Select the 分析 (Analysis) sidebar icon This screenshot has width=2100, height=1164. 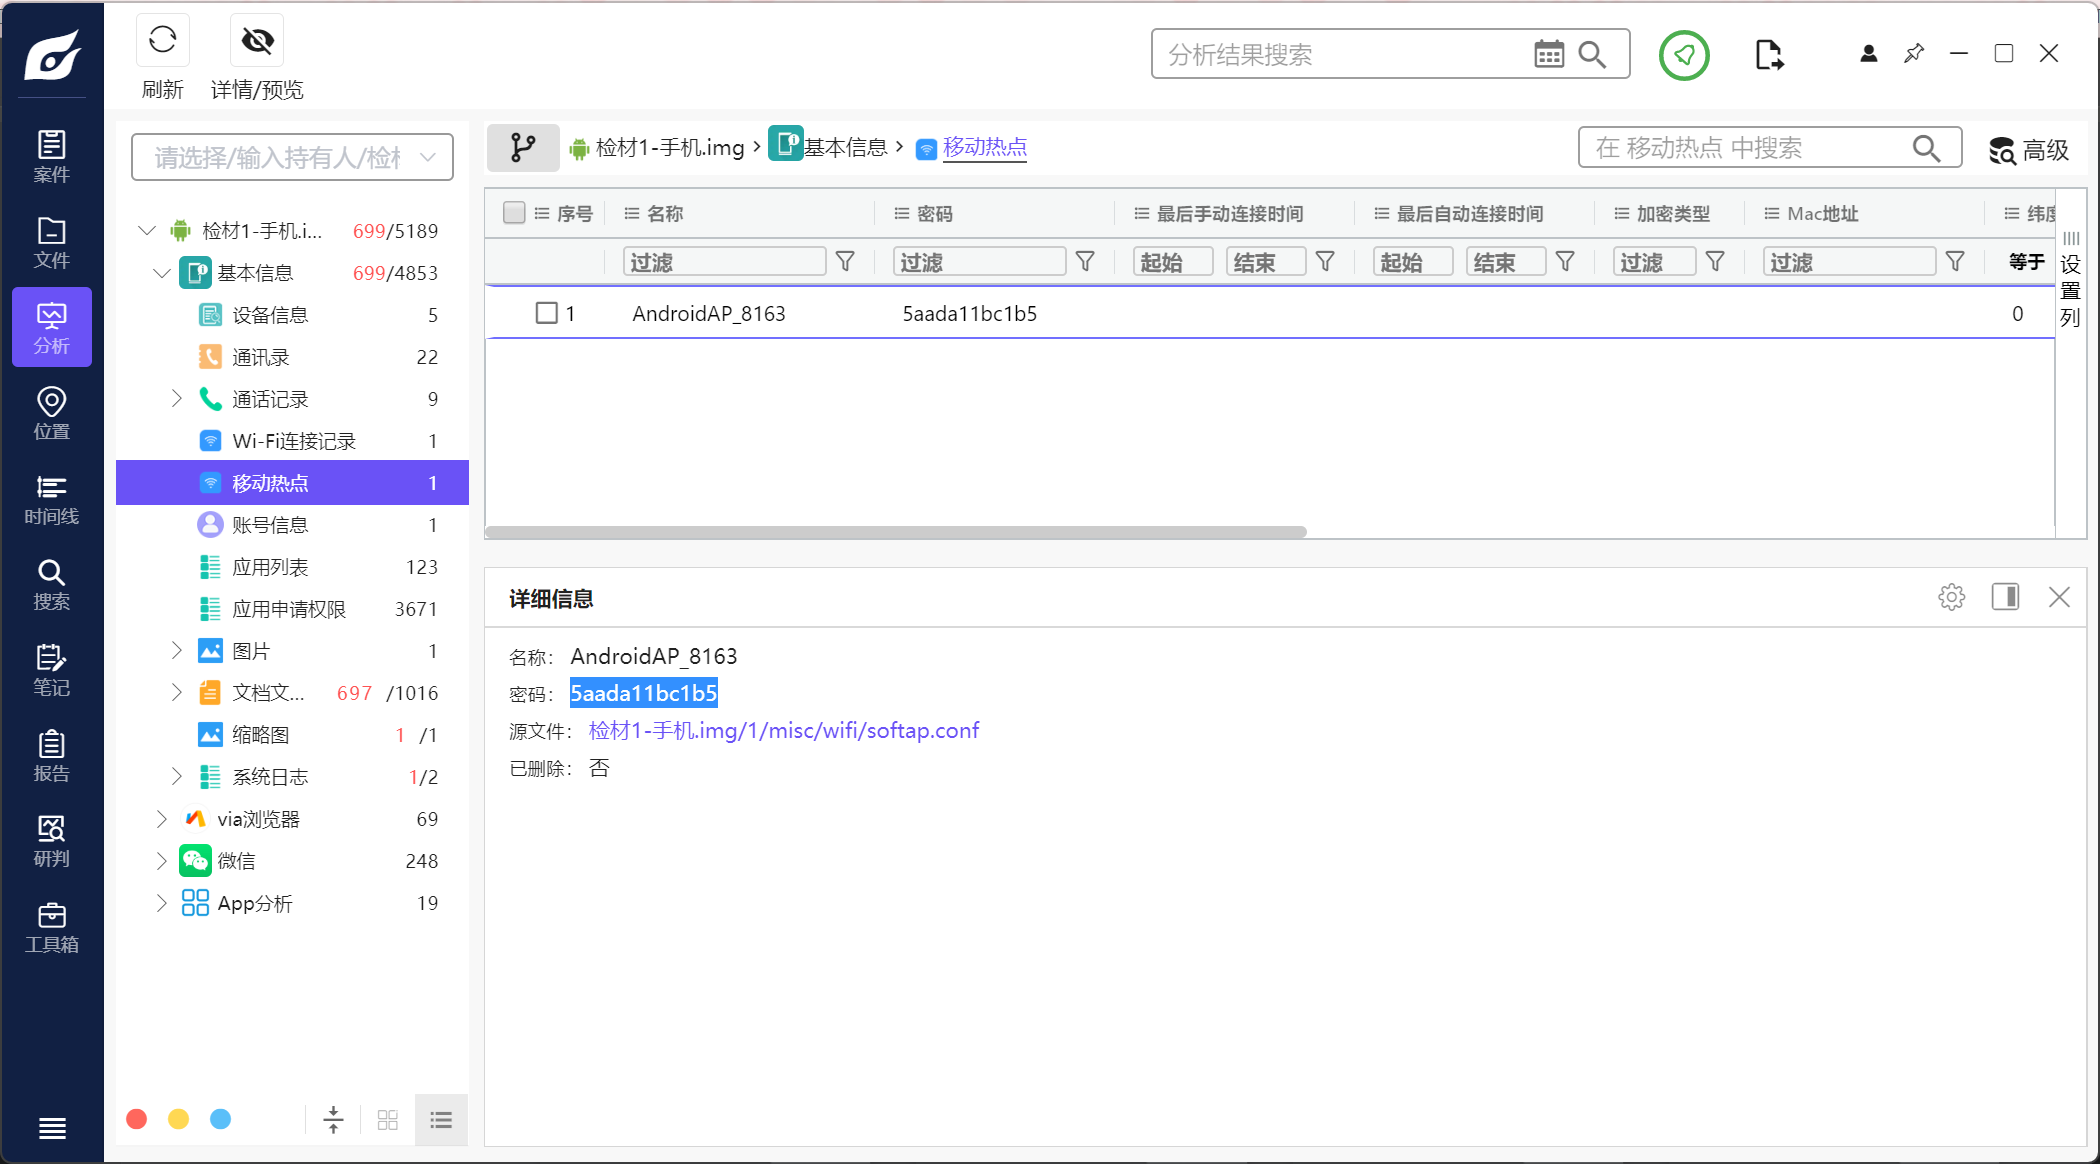(x=51, y=327)
